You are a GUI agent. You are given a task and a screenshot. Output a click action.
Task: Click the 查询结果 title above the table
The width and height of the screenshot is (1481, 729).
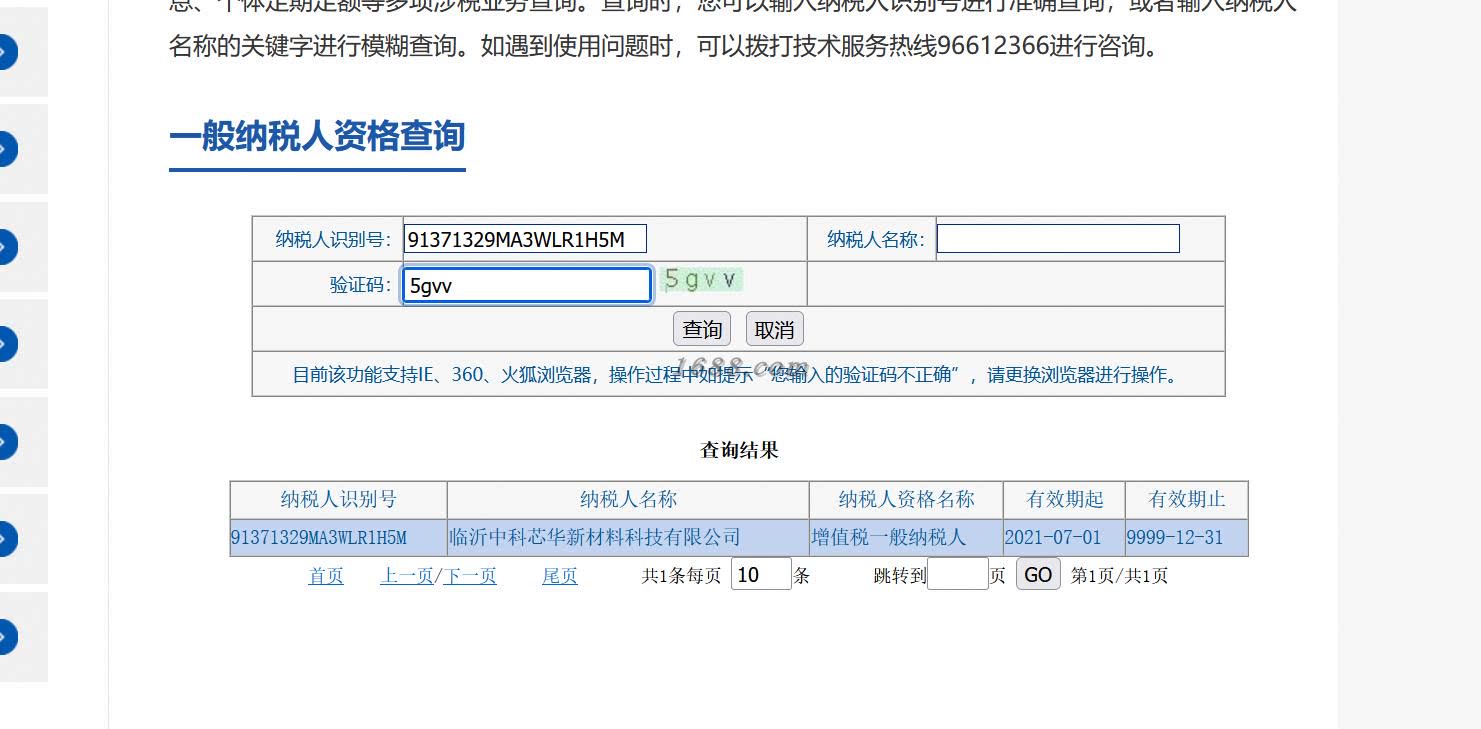coord(739,450)
